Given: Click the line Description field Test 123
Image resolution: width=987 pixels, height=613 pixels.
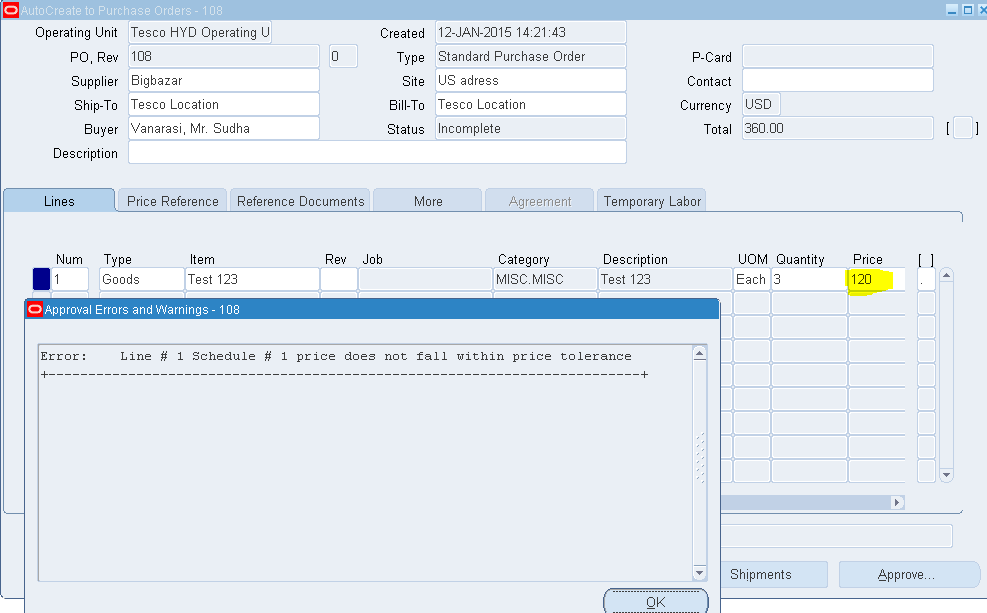Looking at the screenshot, I should click(665, 279).
